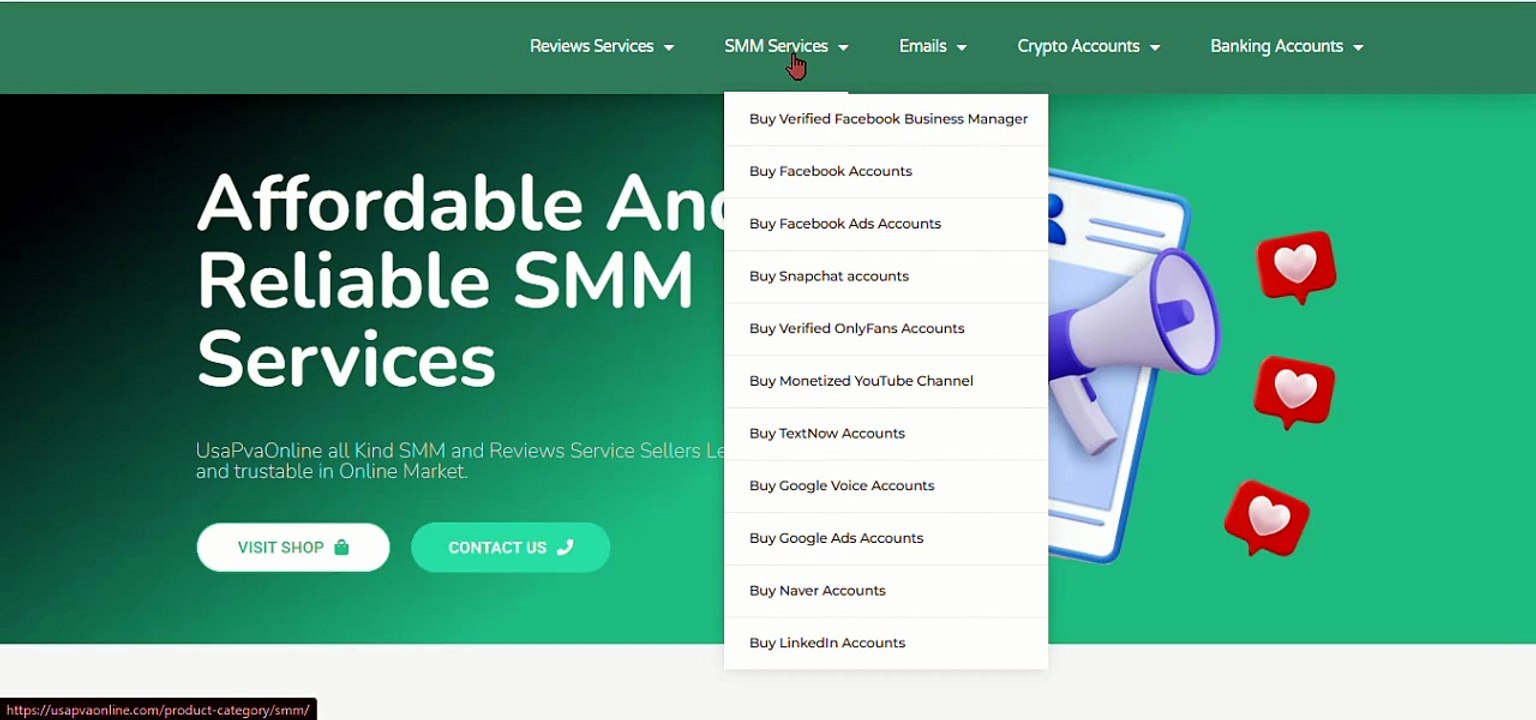Expand the Banking Accounts navigation dropdown
This screenshot has height=720, width=1536.
1287,46
